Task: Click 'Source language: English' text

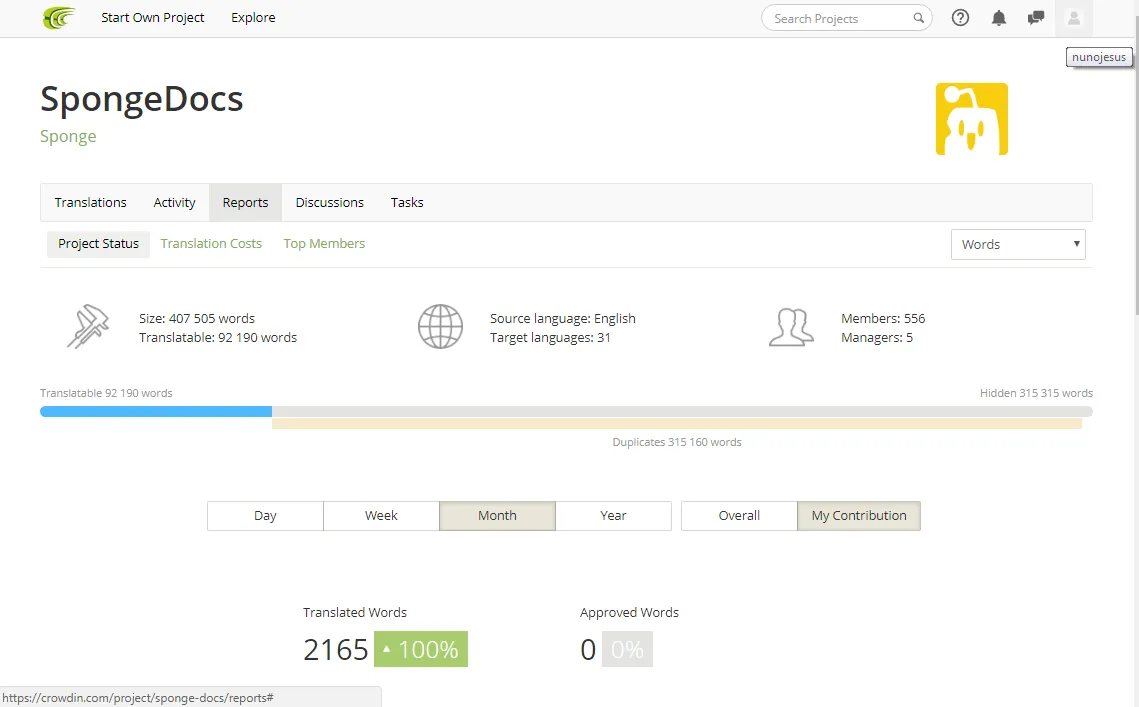Action: tap(562, 318)
